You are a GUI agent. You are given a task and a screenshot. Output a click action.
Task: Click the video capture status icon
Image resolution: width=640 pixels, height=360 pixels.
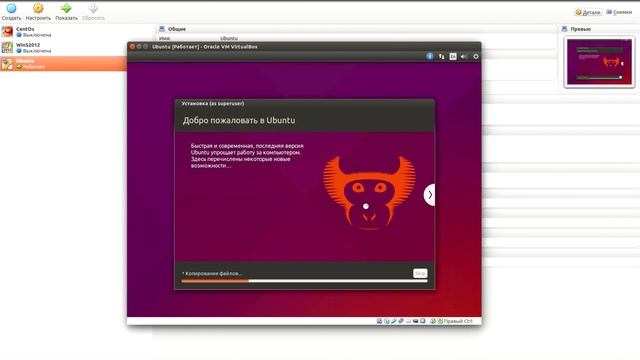(x=423, y=321)
